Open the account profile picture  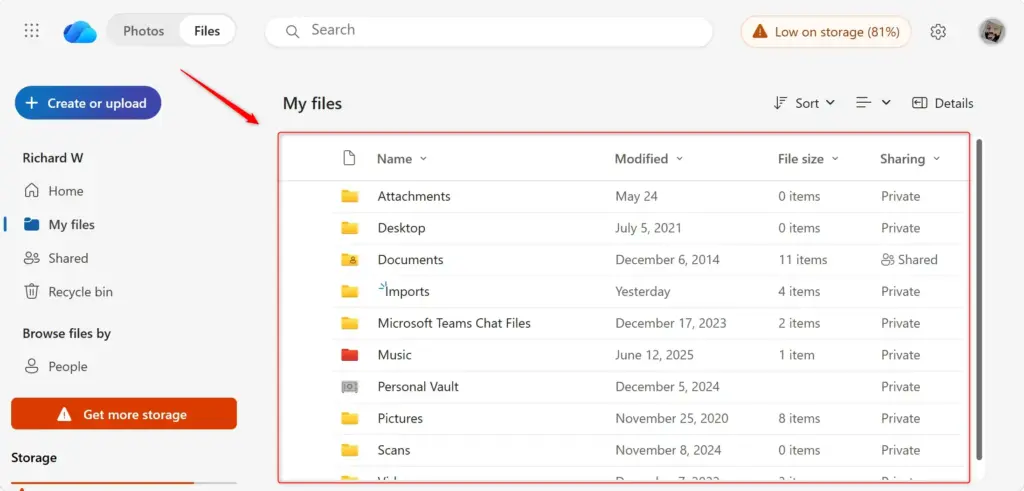[992, 31]
